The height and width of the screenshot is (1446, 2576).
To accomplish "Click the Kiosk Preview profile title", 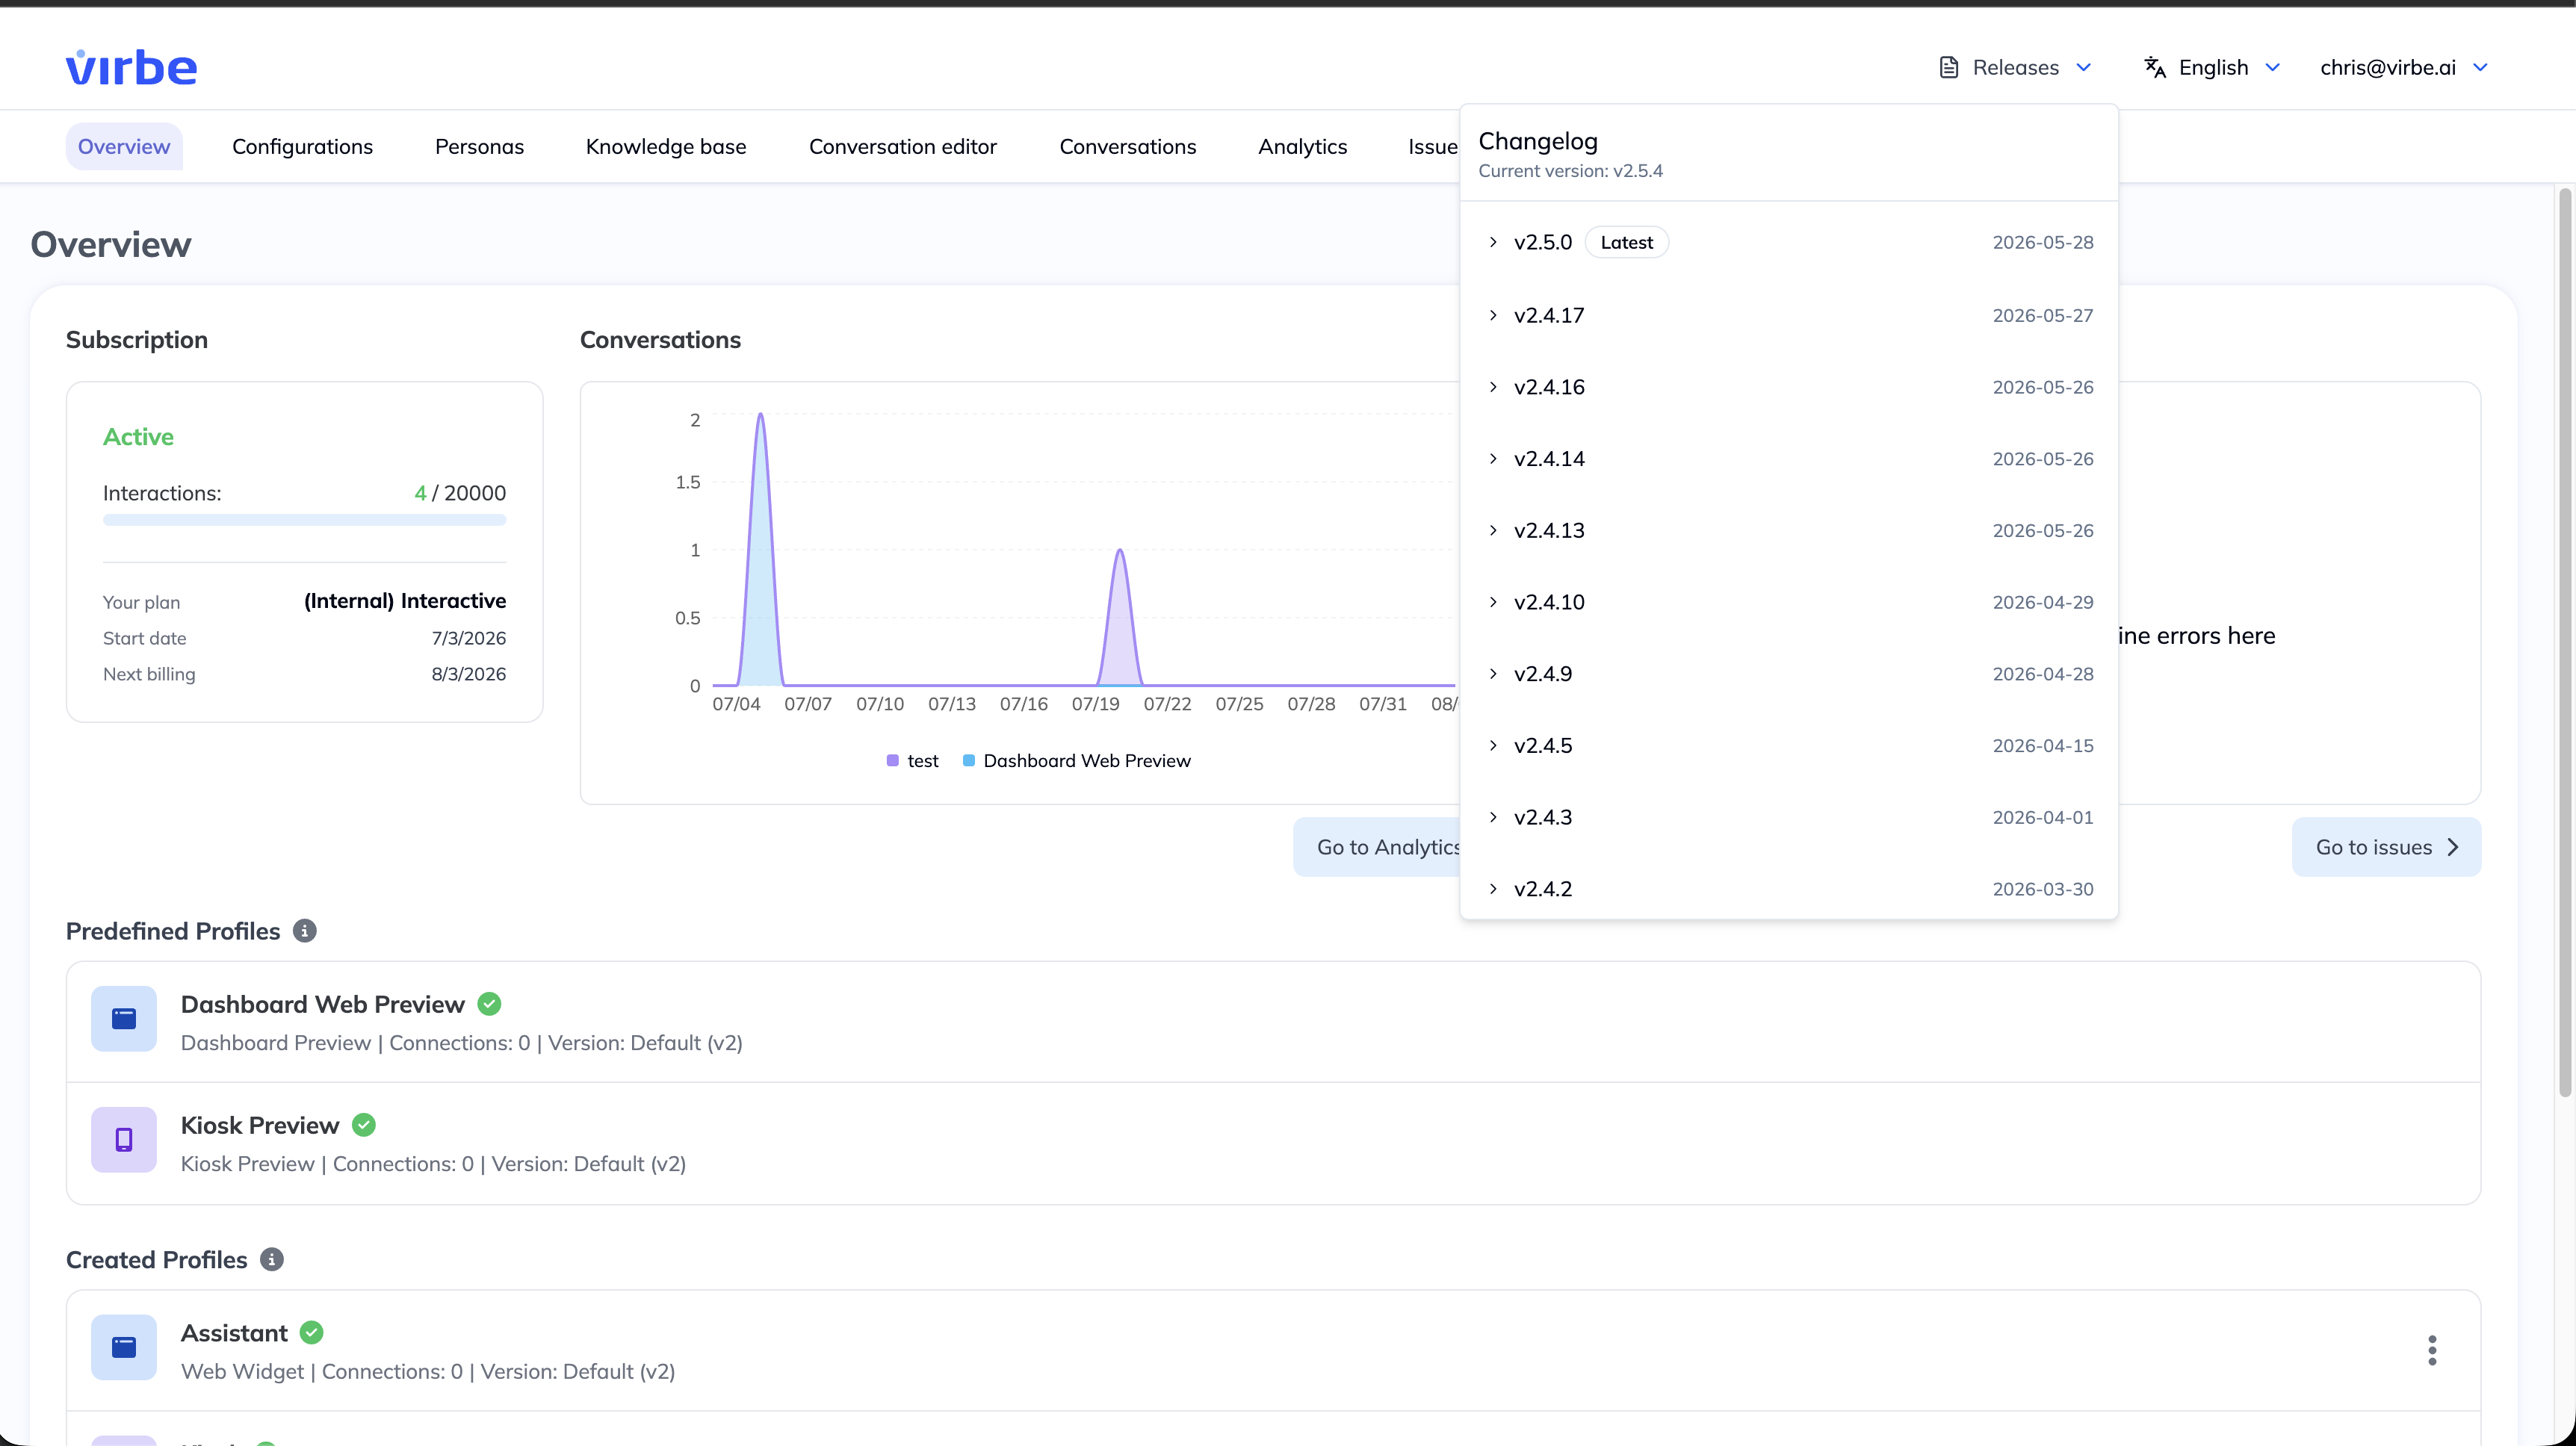I will (260, 1125).
